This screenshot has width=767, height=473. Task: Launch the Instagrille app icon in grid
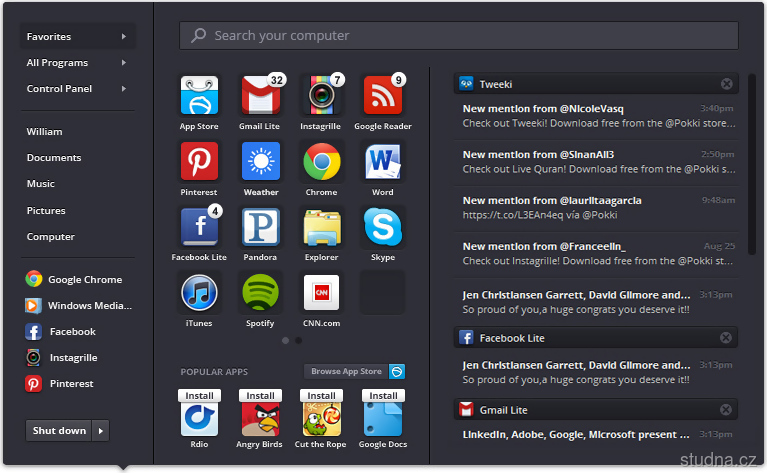321,95
